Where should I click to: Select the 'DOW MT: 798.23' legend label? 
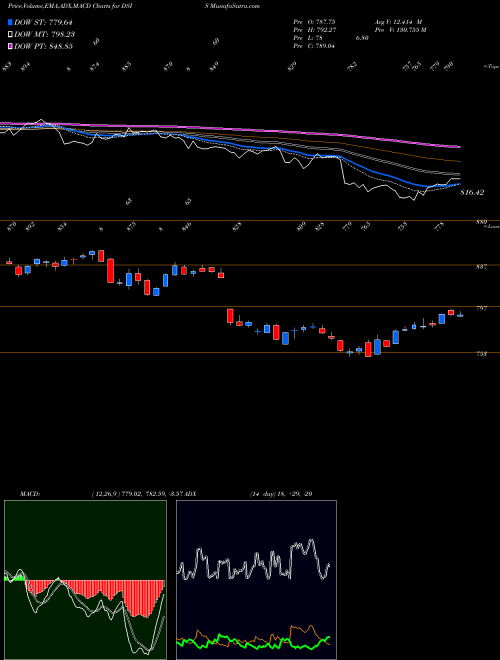point(45,34)
